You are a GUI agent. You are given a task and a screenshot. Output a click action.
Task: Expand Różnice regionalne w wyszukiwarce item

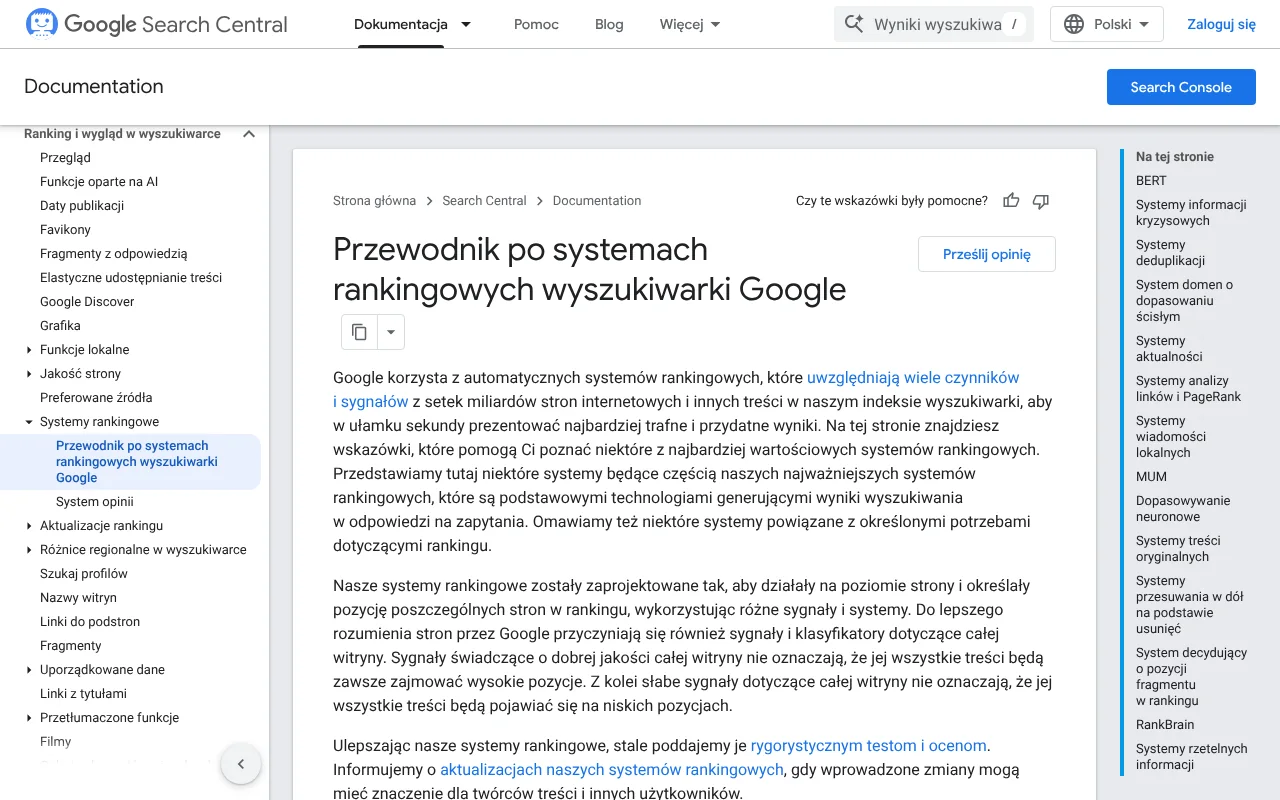pyautogui.click(x=29, y=550)
